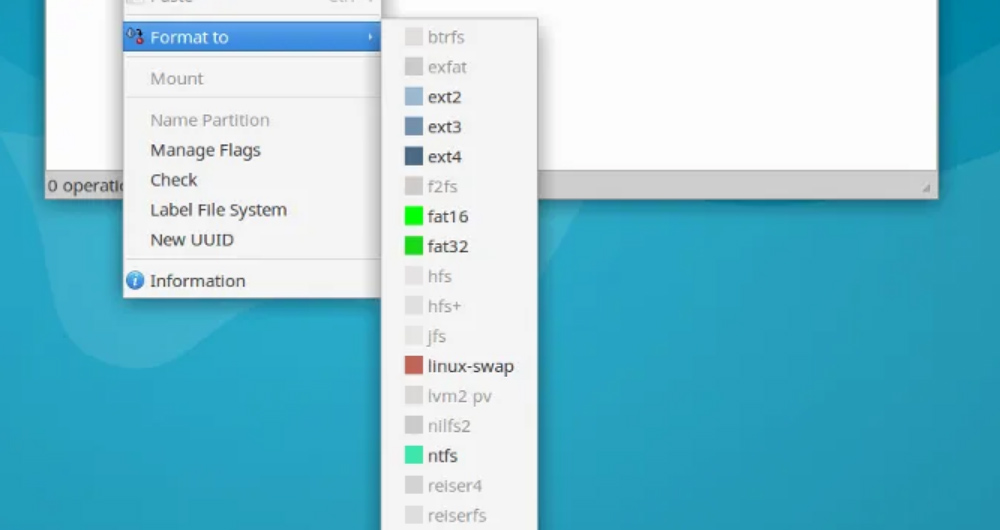Open Manage Flags from context menu
The height and width of the screenshot is (530, 1000).
(205, 150)
